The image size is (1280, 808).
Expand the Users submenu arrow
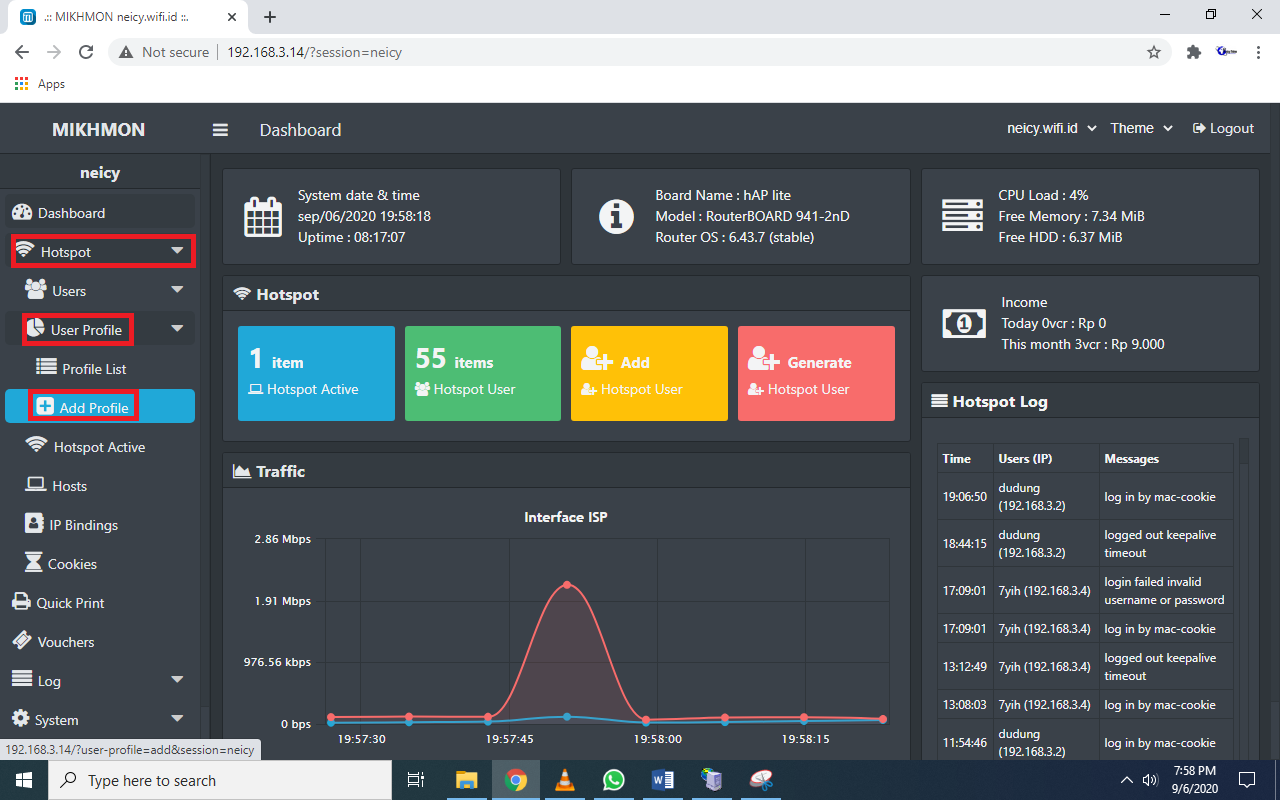tap(178, 290)
